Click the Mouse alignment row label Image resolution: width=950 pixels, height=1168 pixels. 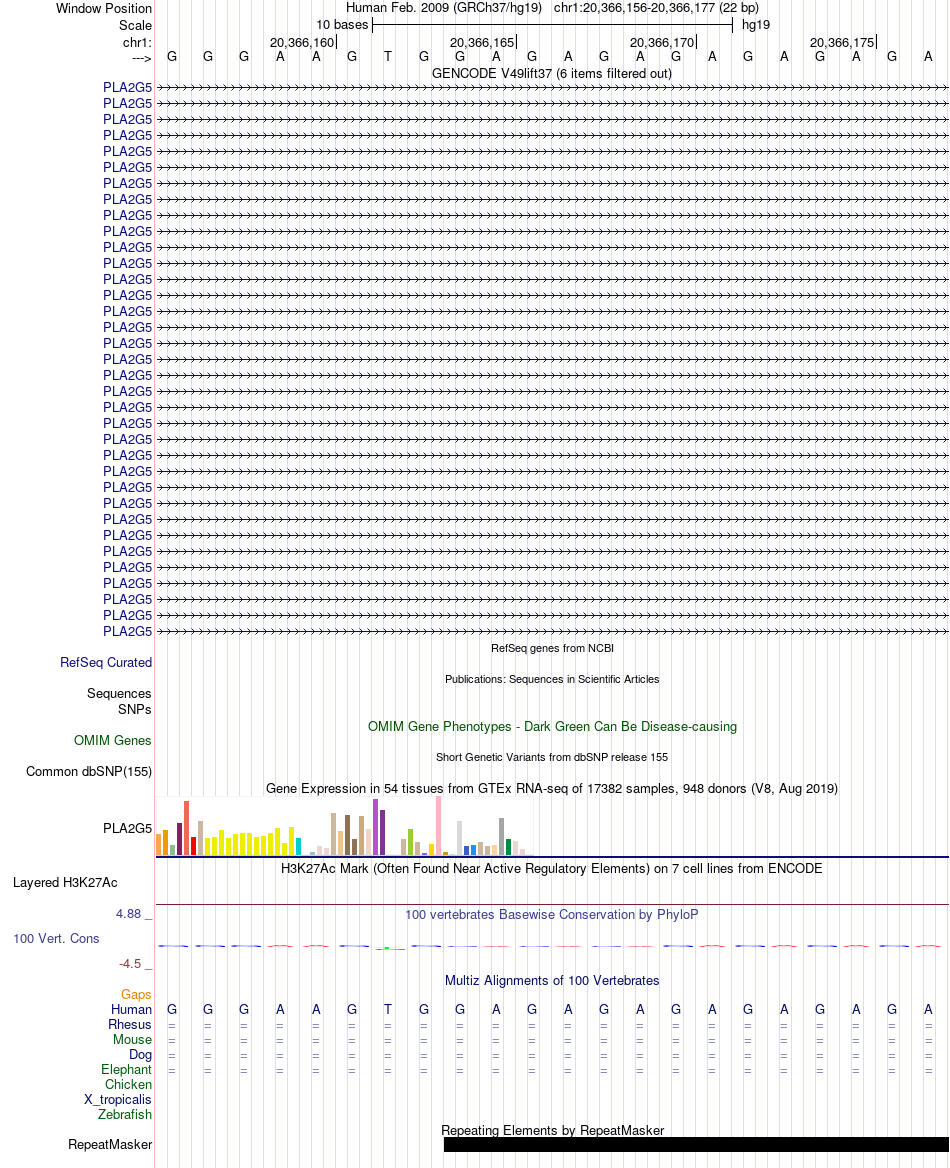tap(132, 1039)
